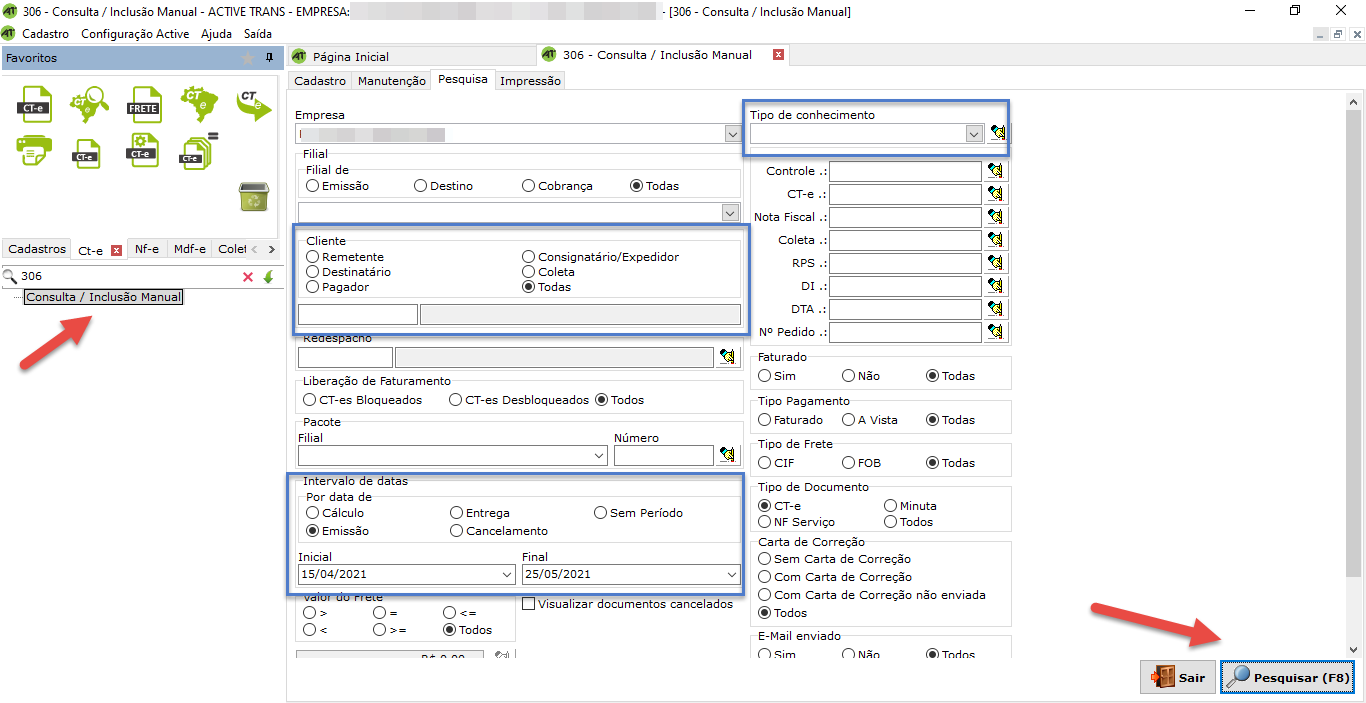Screen dimensions: 1366x703
Task: Click the Sair button
Action: pos(1178,677)
